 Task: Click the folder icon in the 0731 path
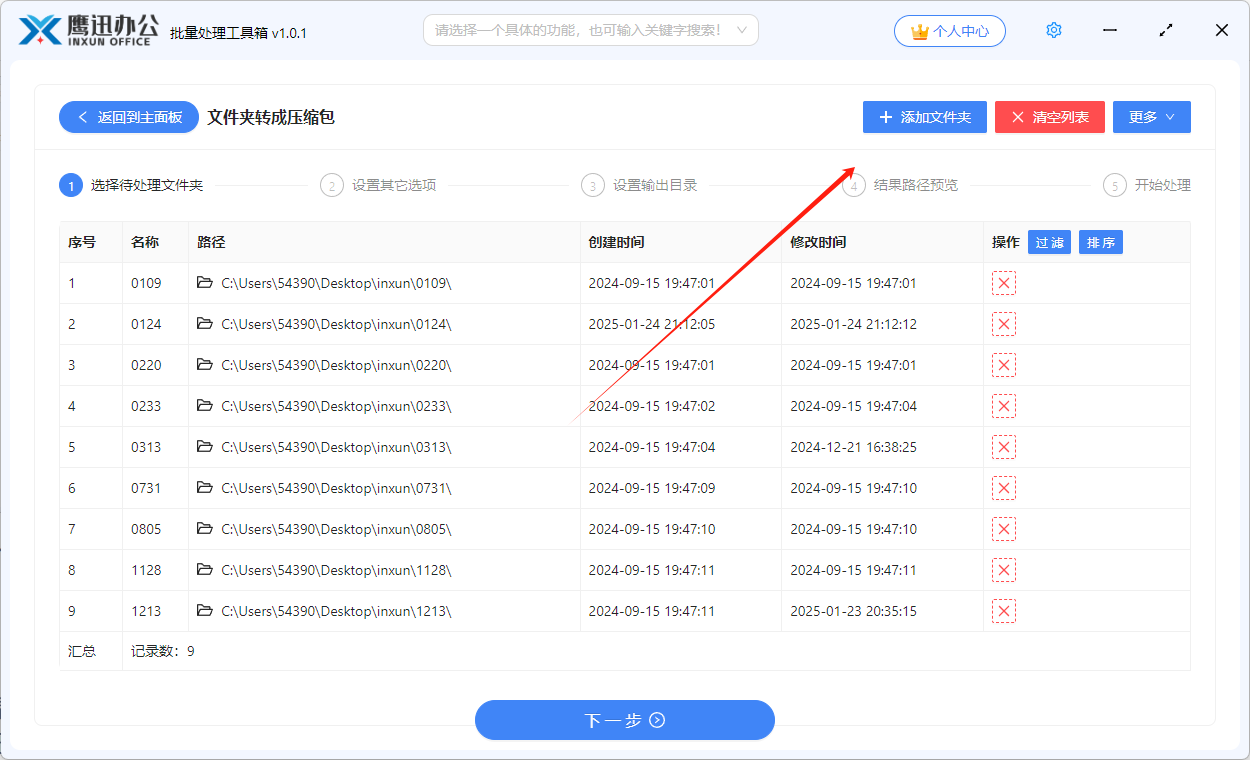pyautogui.click(x=205, y=488)
